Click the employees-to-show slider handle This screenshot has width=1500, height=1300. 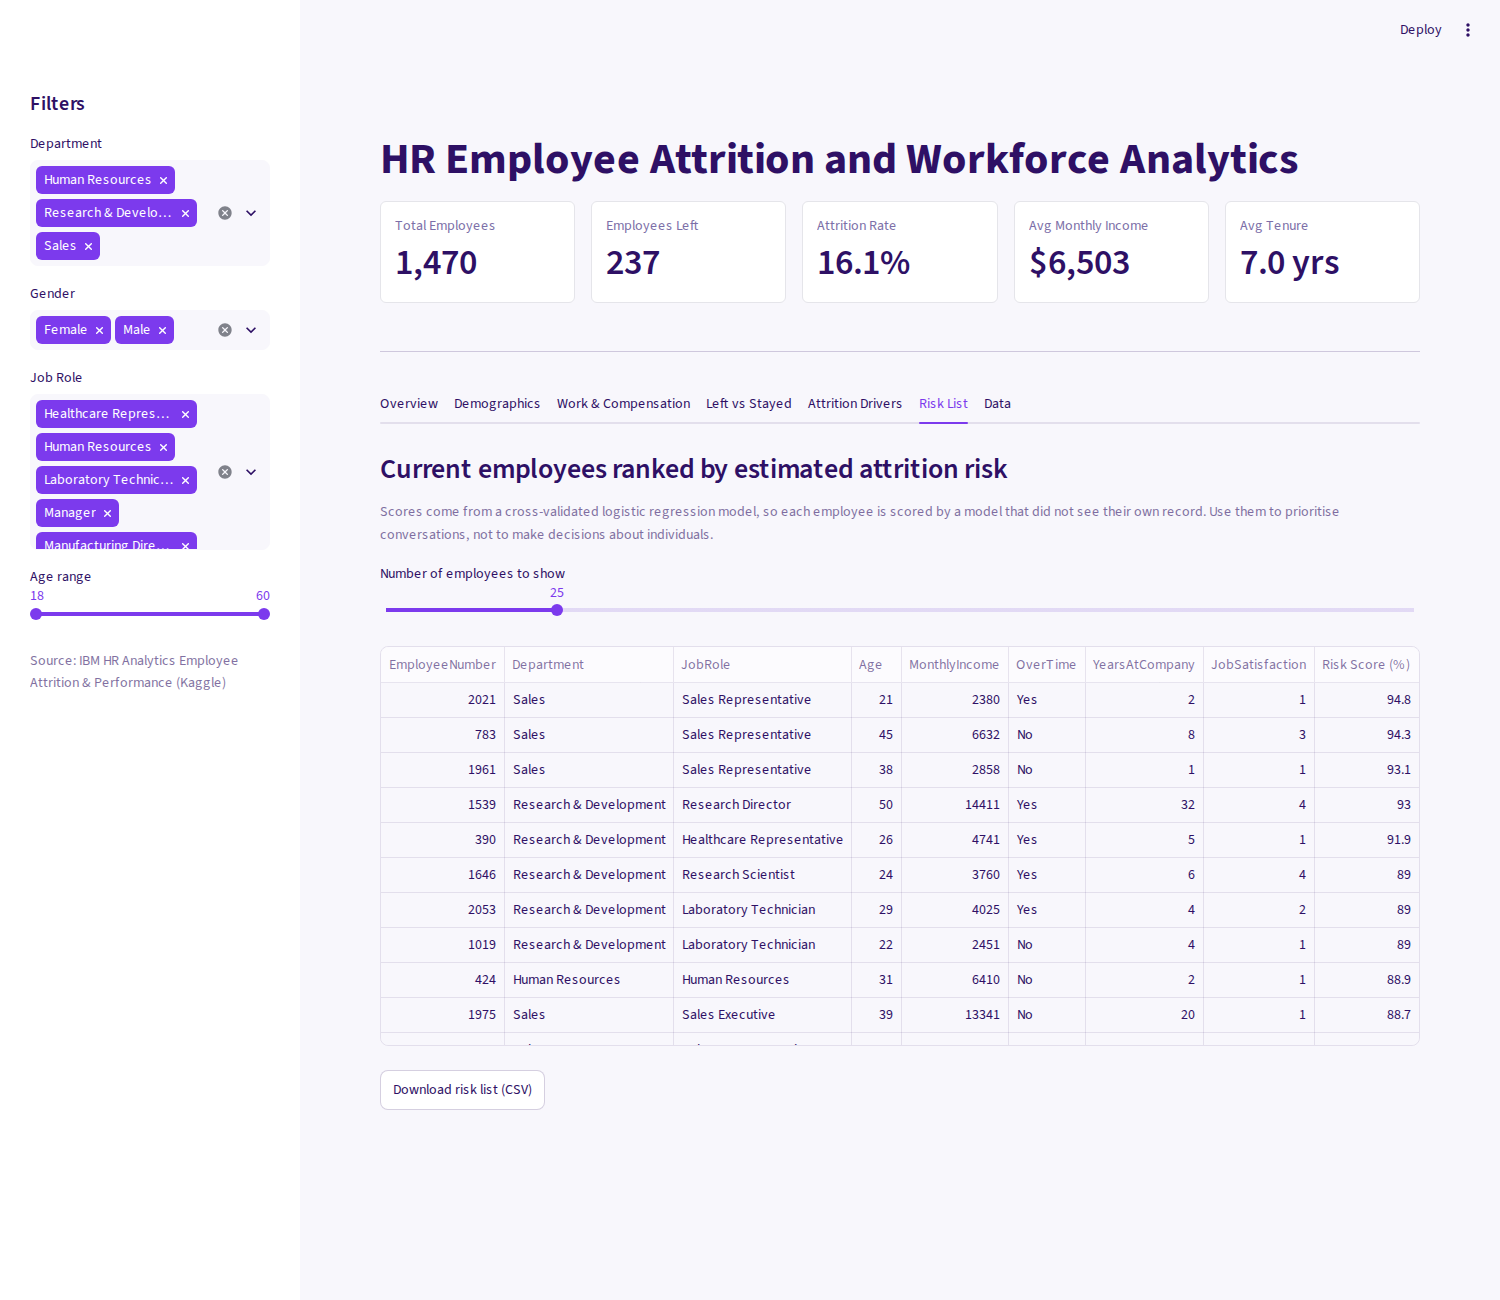tap(557, 610)
